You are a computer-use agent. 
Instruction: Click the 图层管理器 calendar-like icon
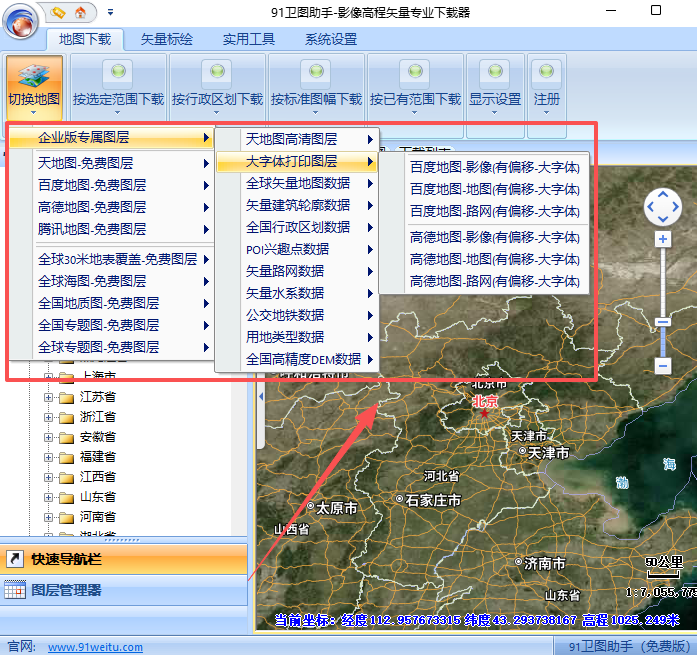coord(15,590)
